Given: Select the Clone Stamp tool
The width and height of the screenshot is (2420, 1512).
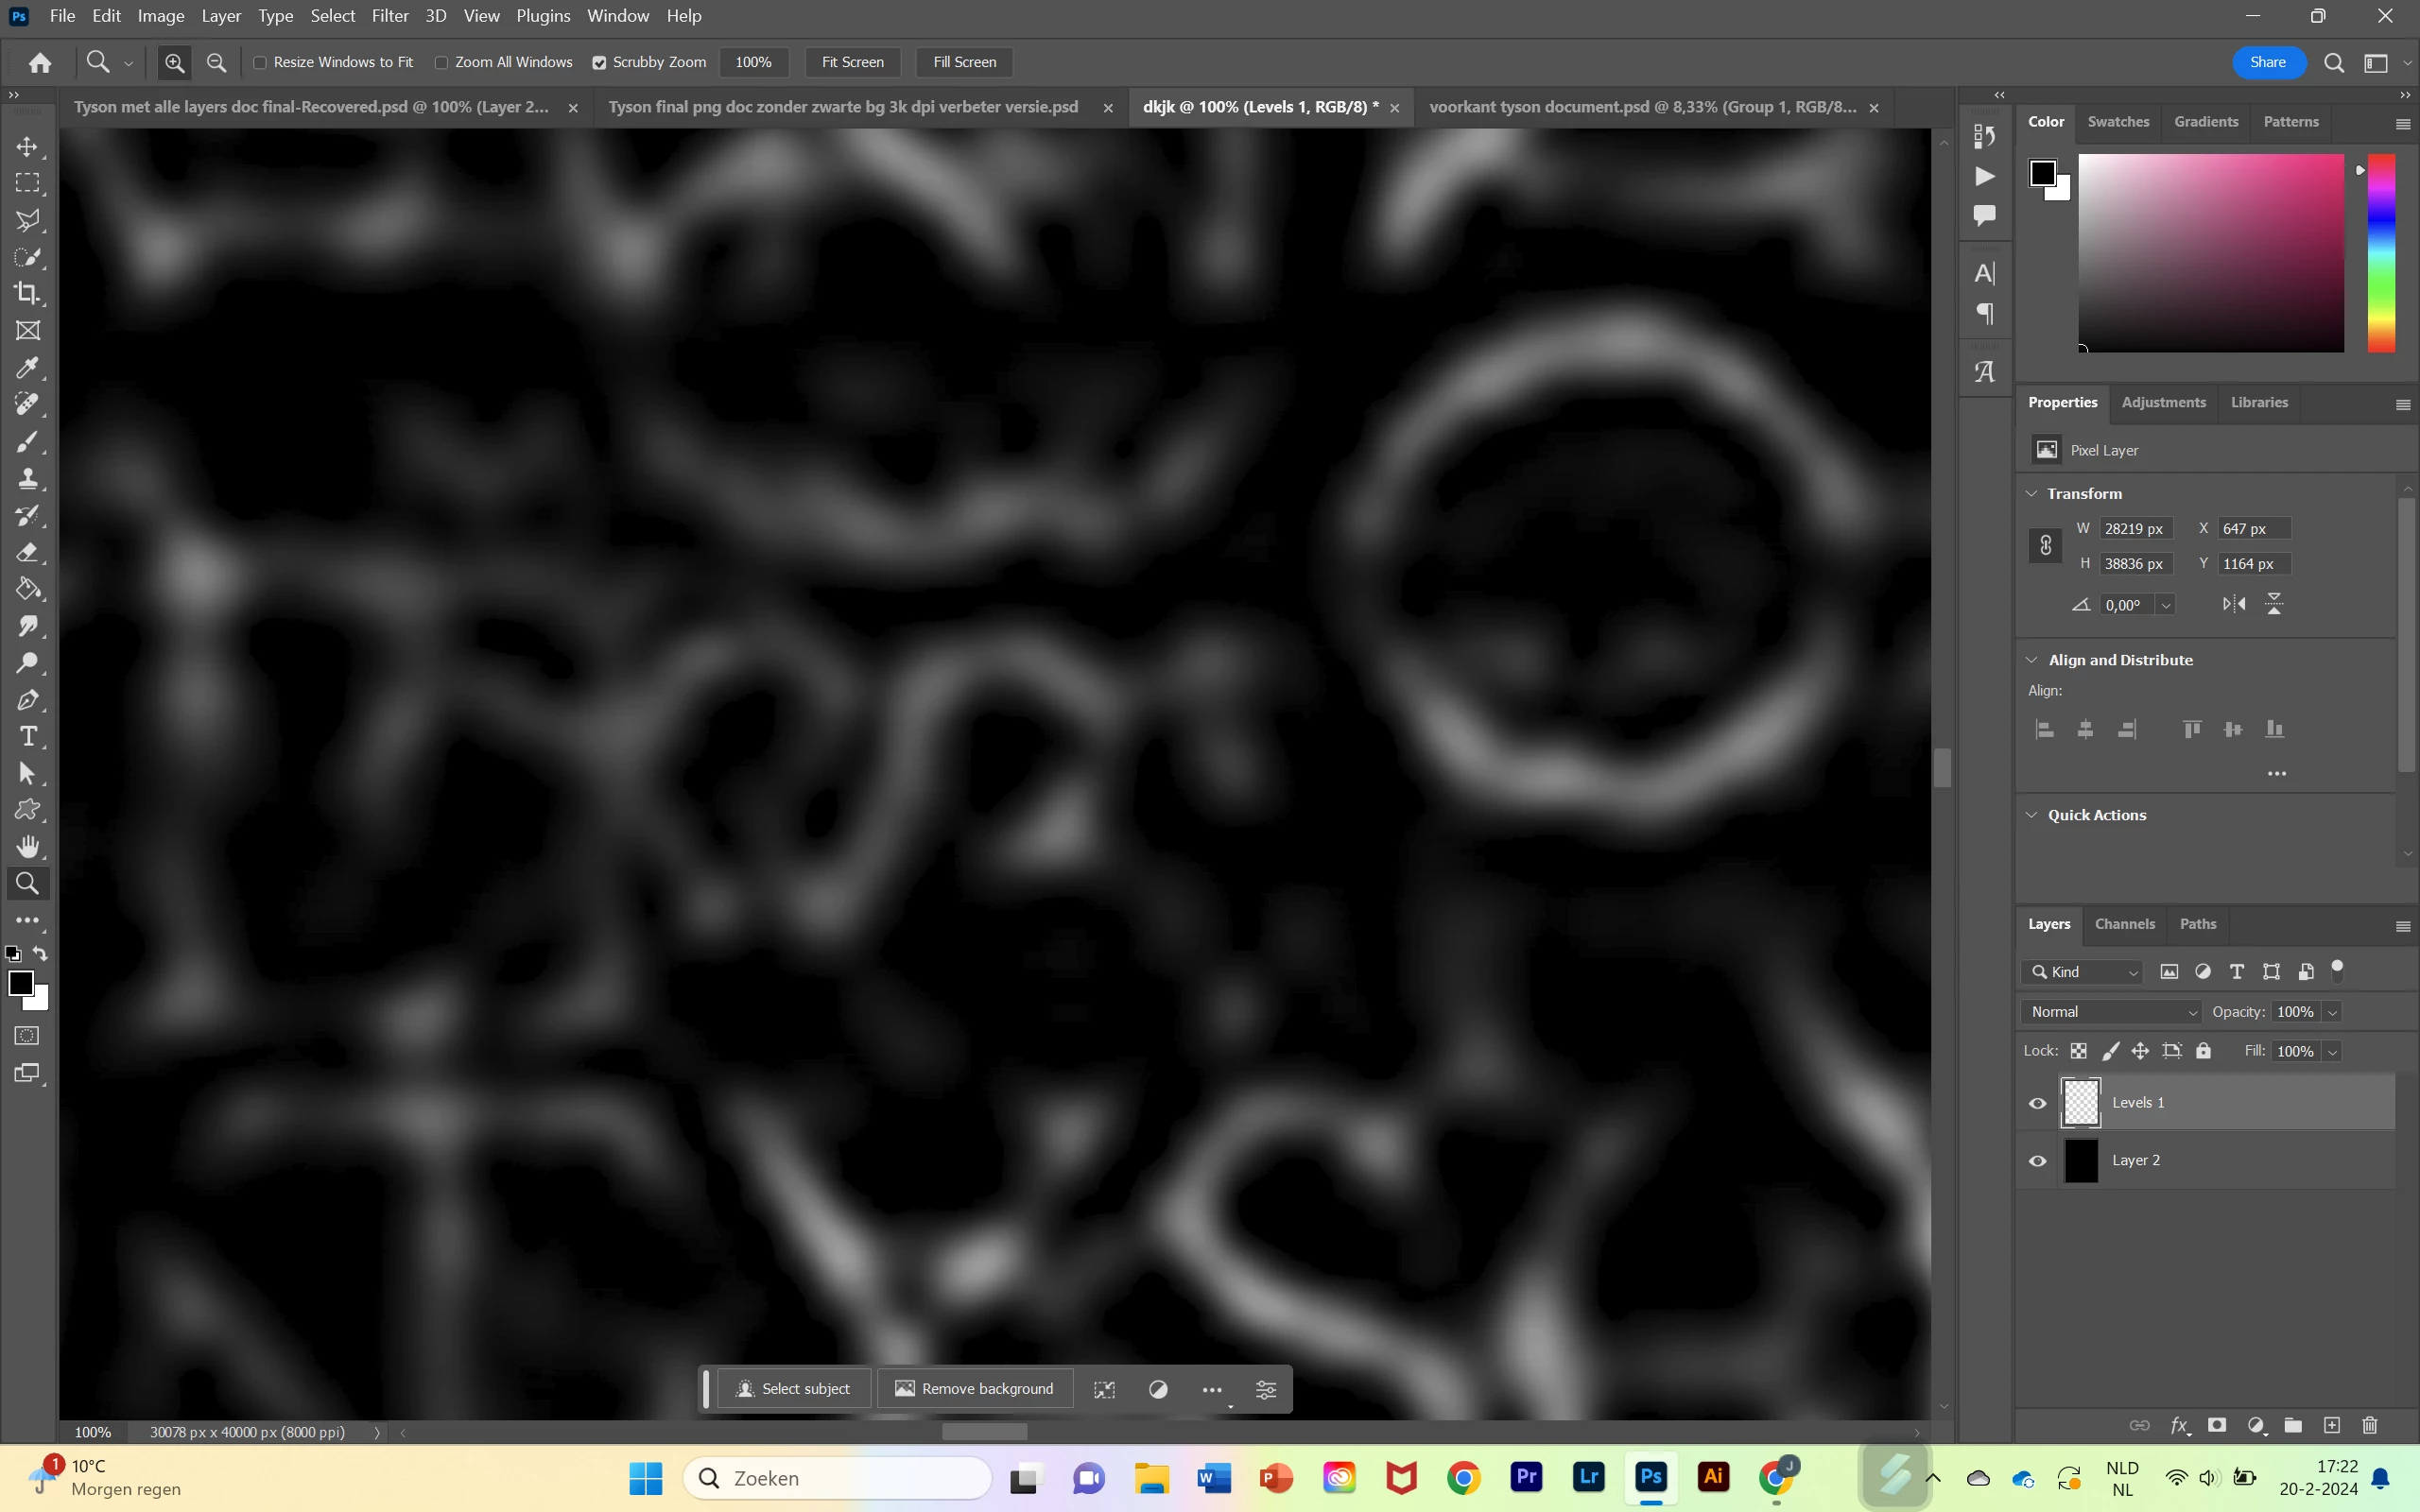Looking at the screenshot, I should (x=28, y=478).
